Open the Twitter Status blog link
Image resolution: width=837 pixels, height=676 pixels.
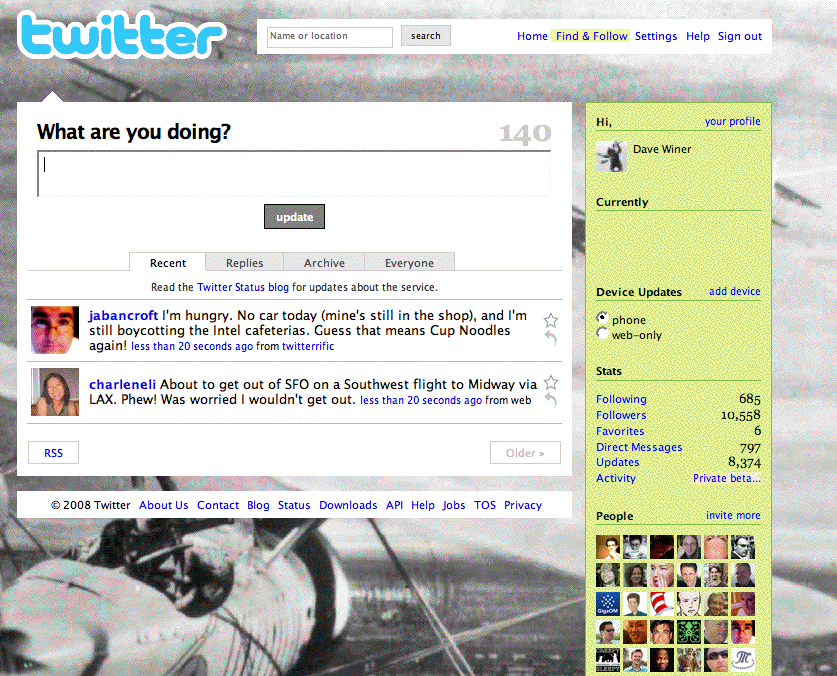243,287
